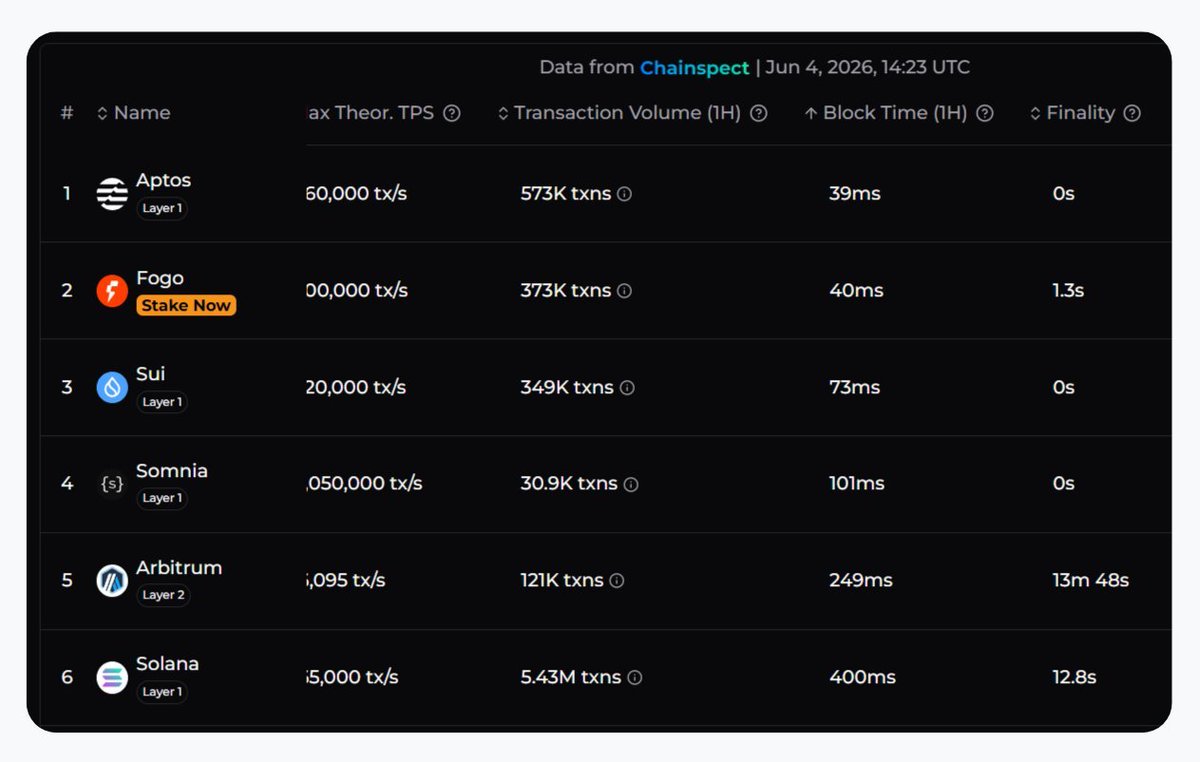This screenshot has width=1200, height=762.
Task: Click the Somnia chain logo
Action: [x=112, y=484]
